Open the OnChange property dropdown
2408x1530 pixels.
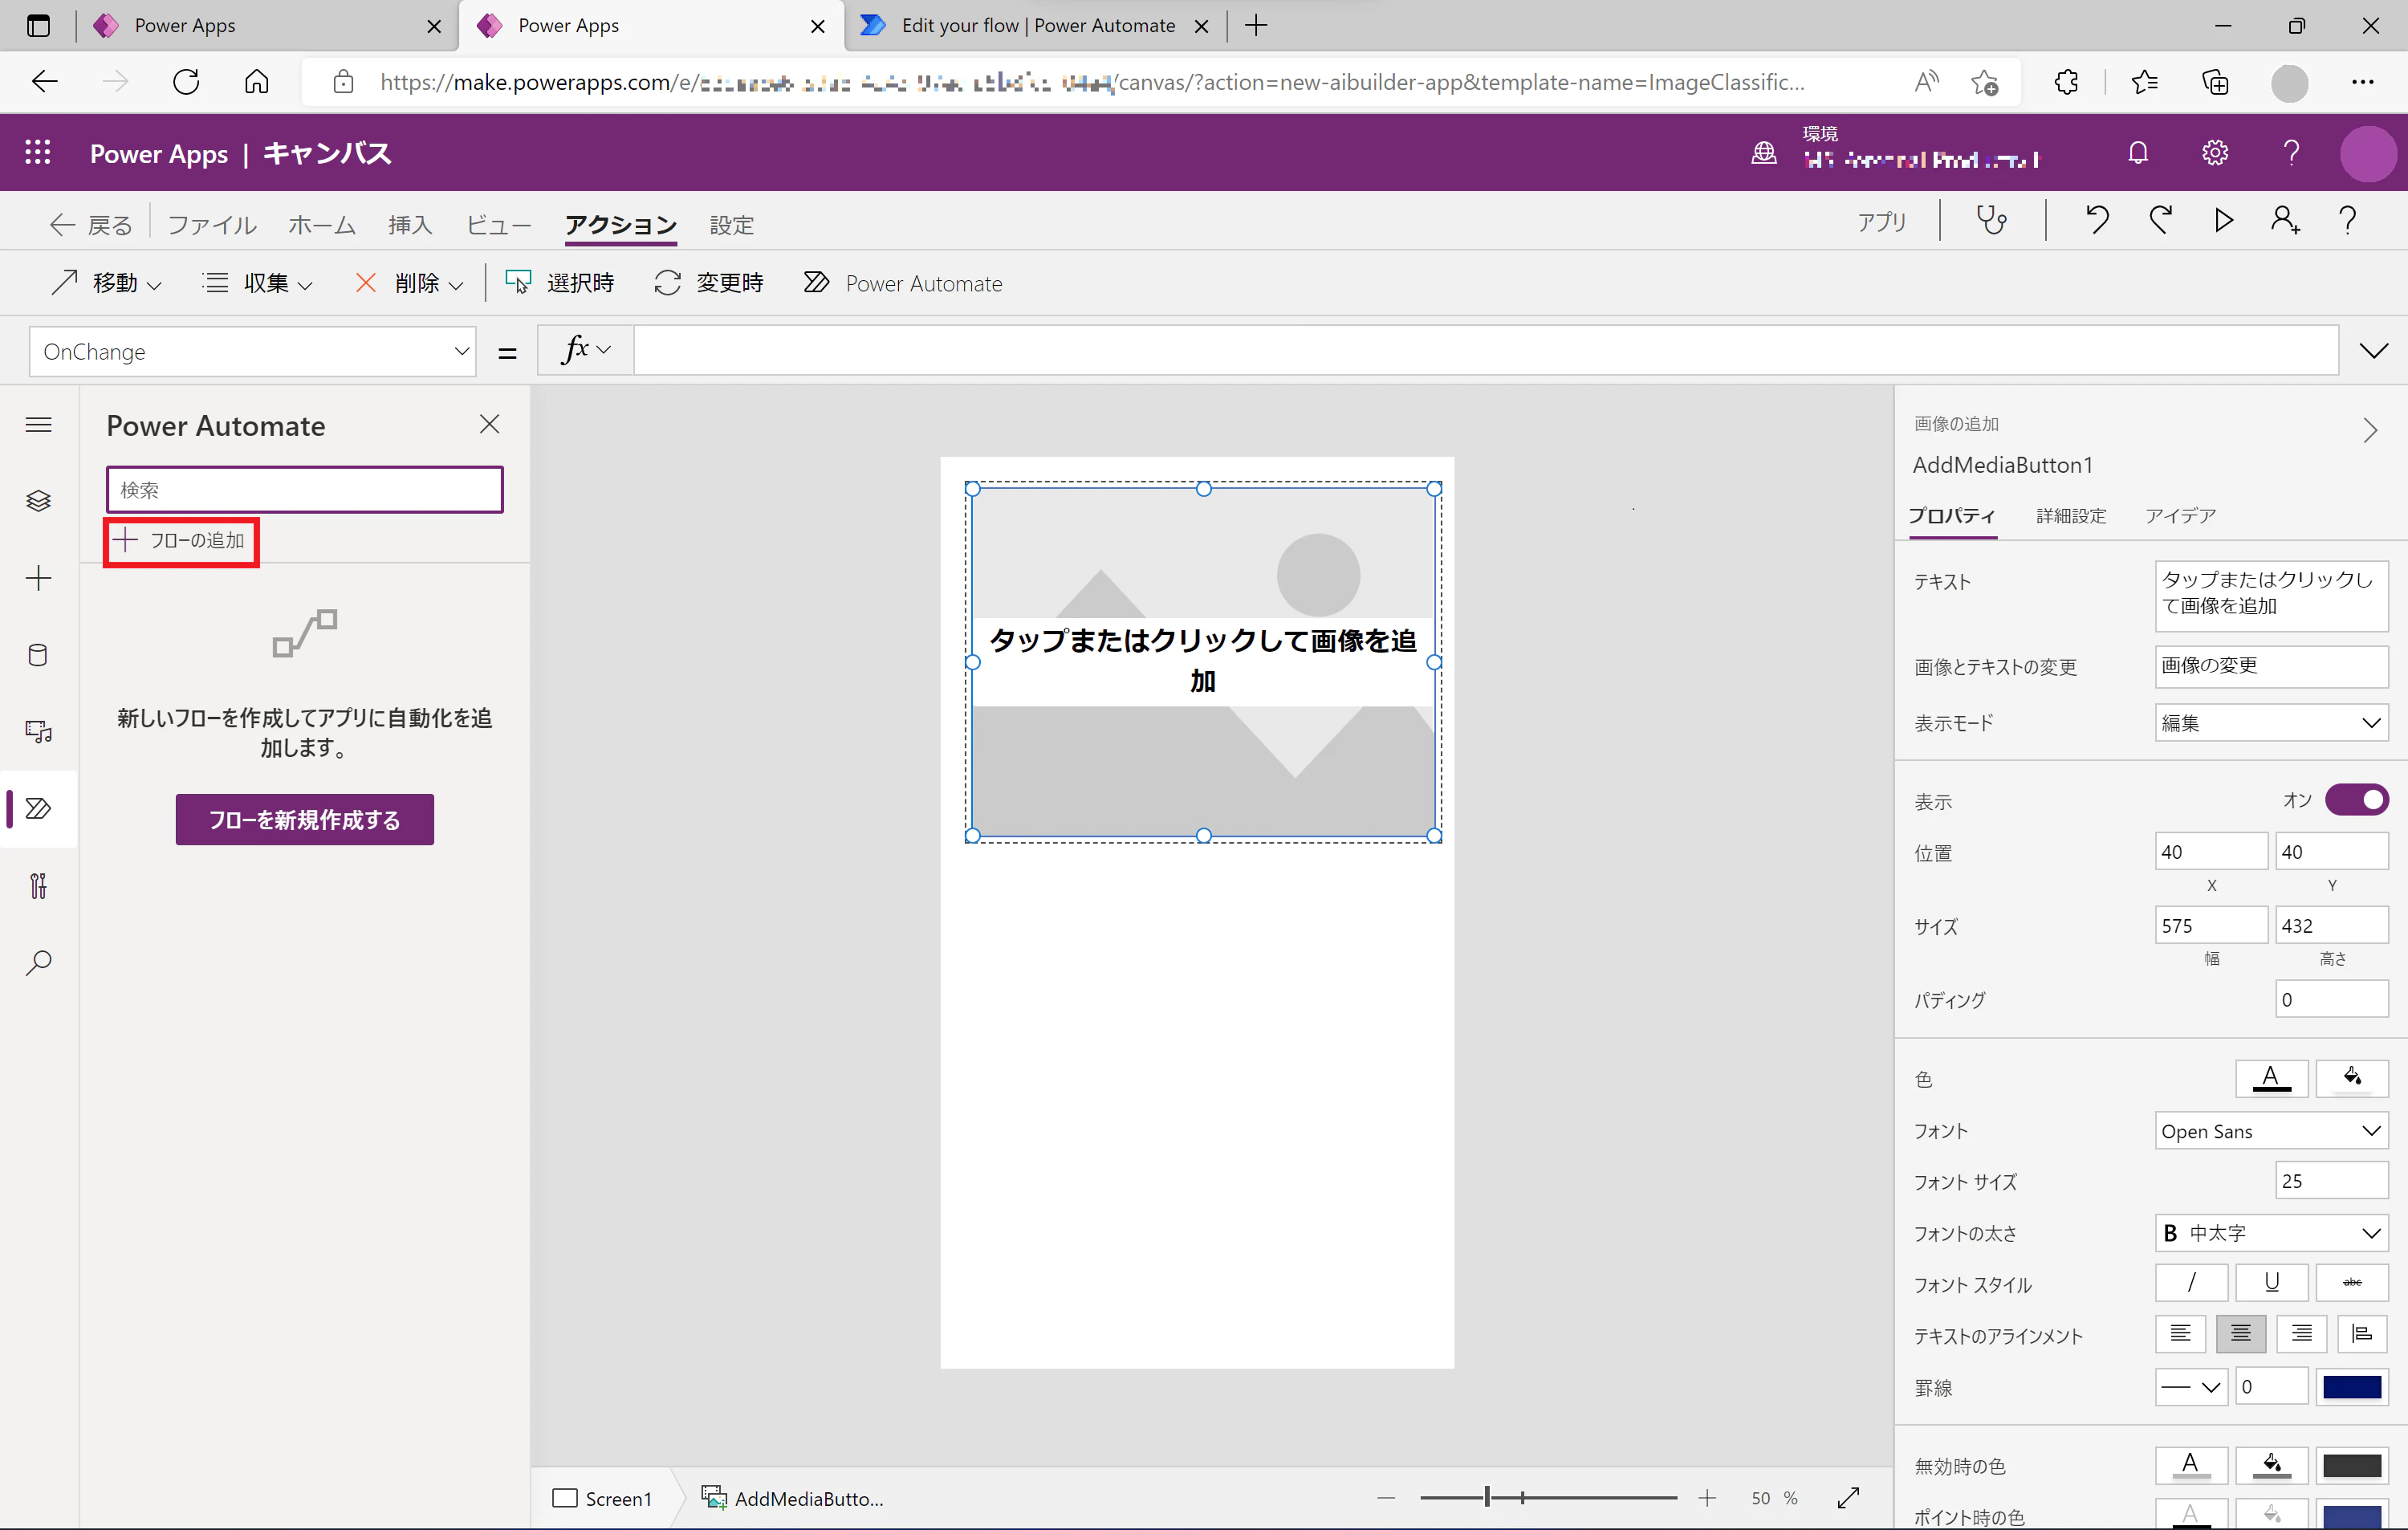pos(252,352)
